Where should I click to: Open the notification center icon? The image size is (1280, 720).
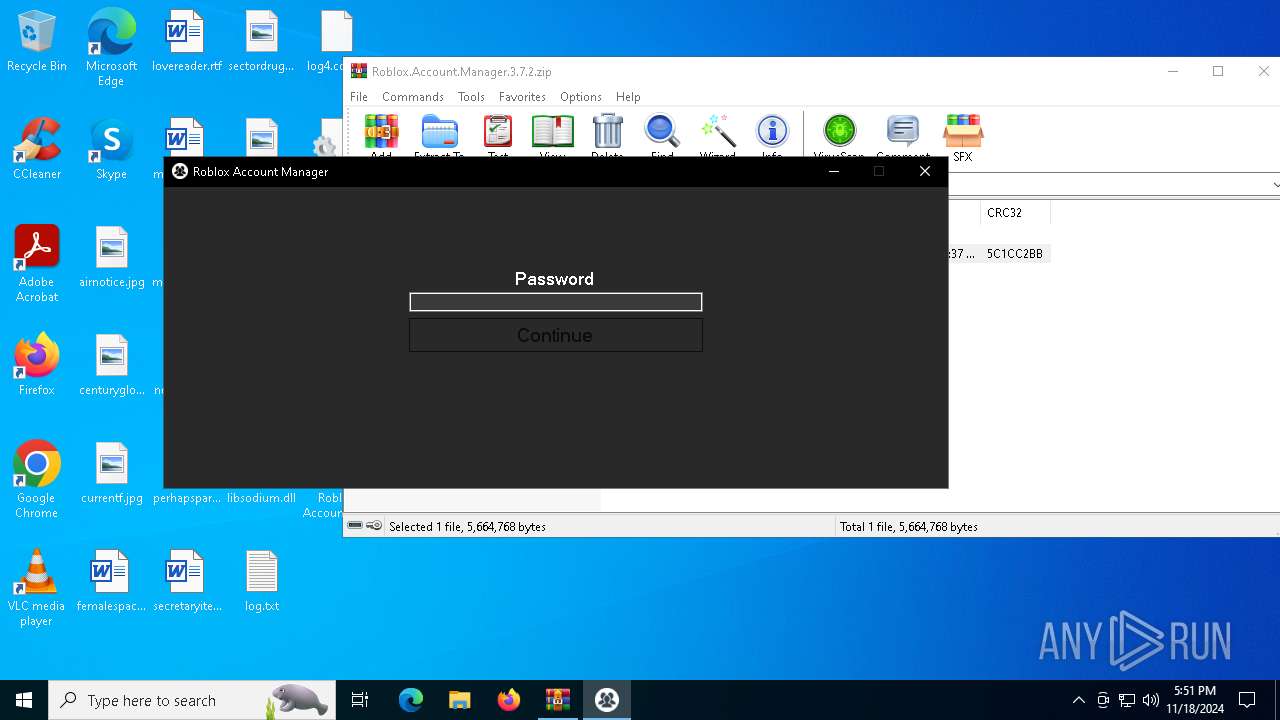[1247, 700]
